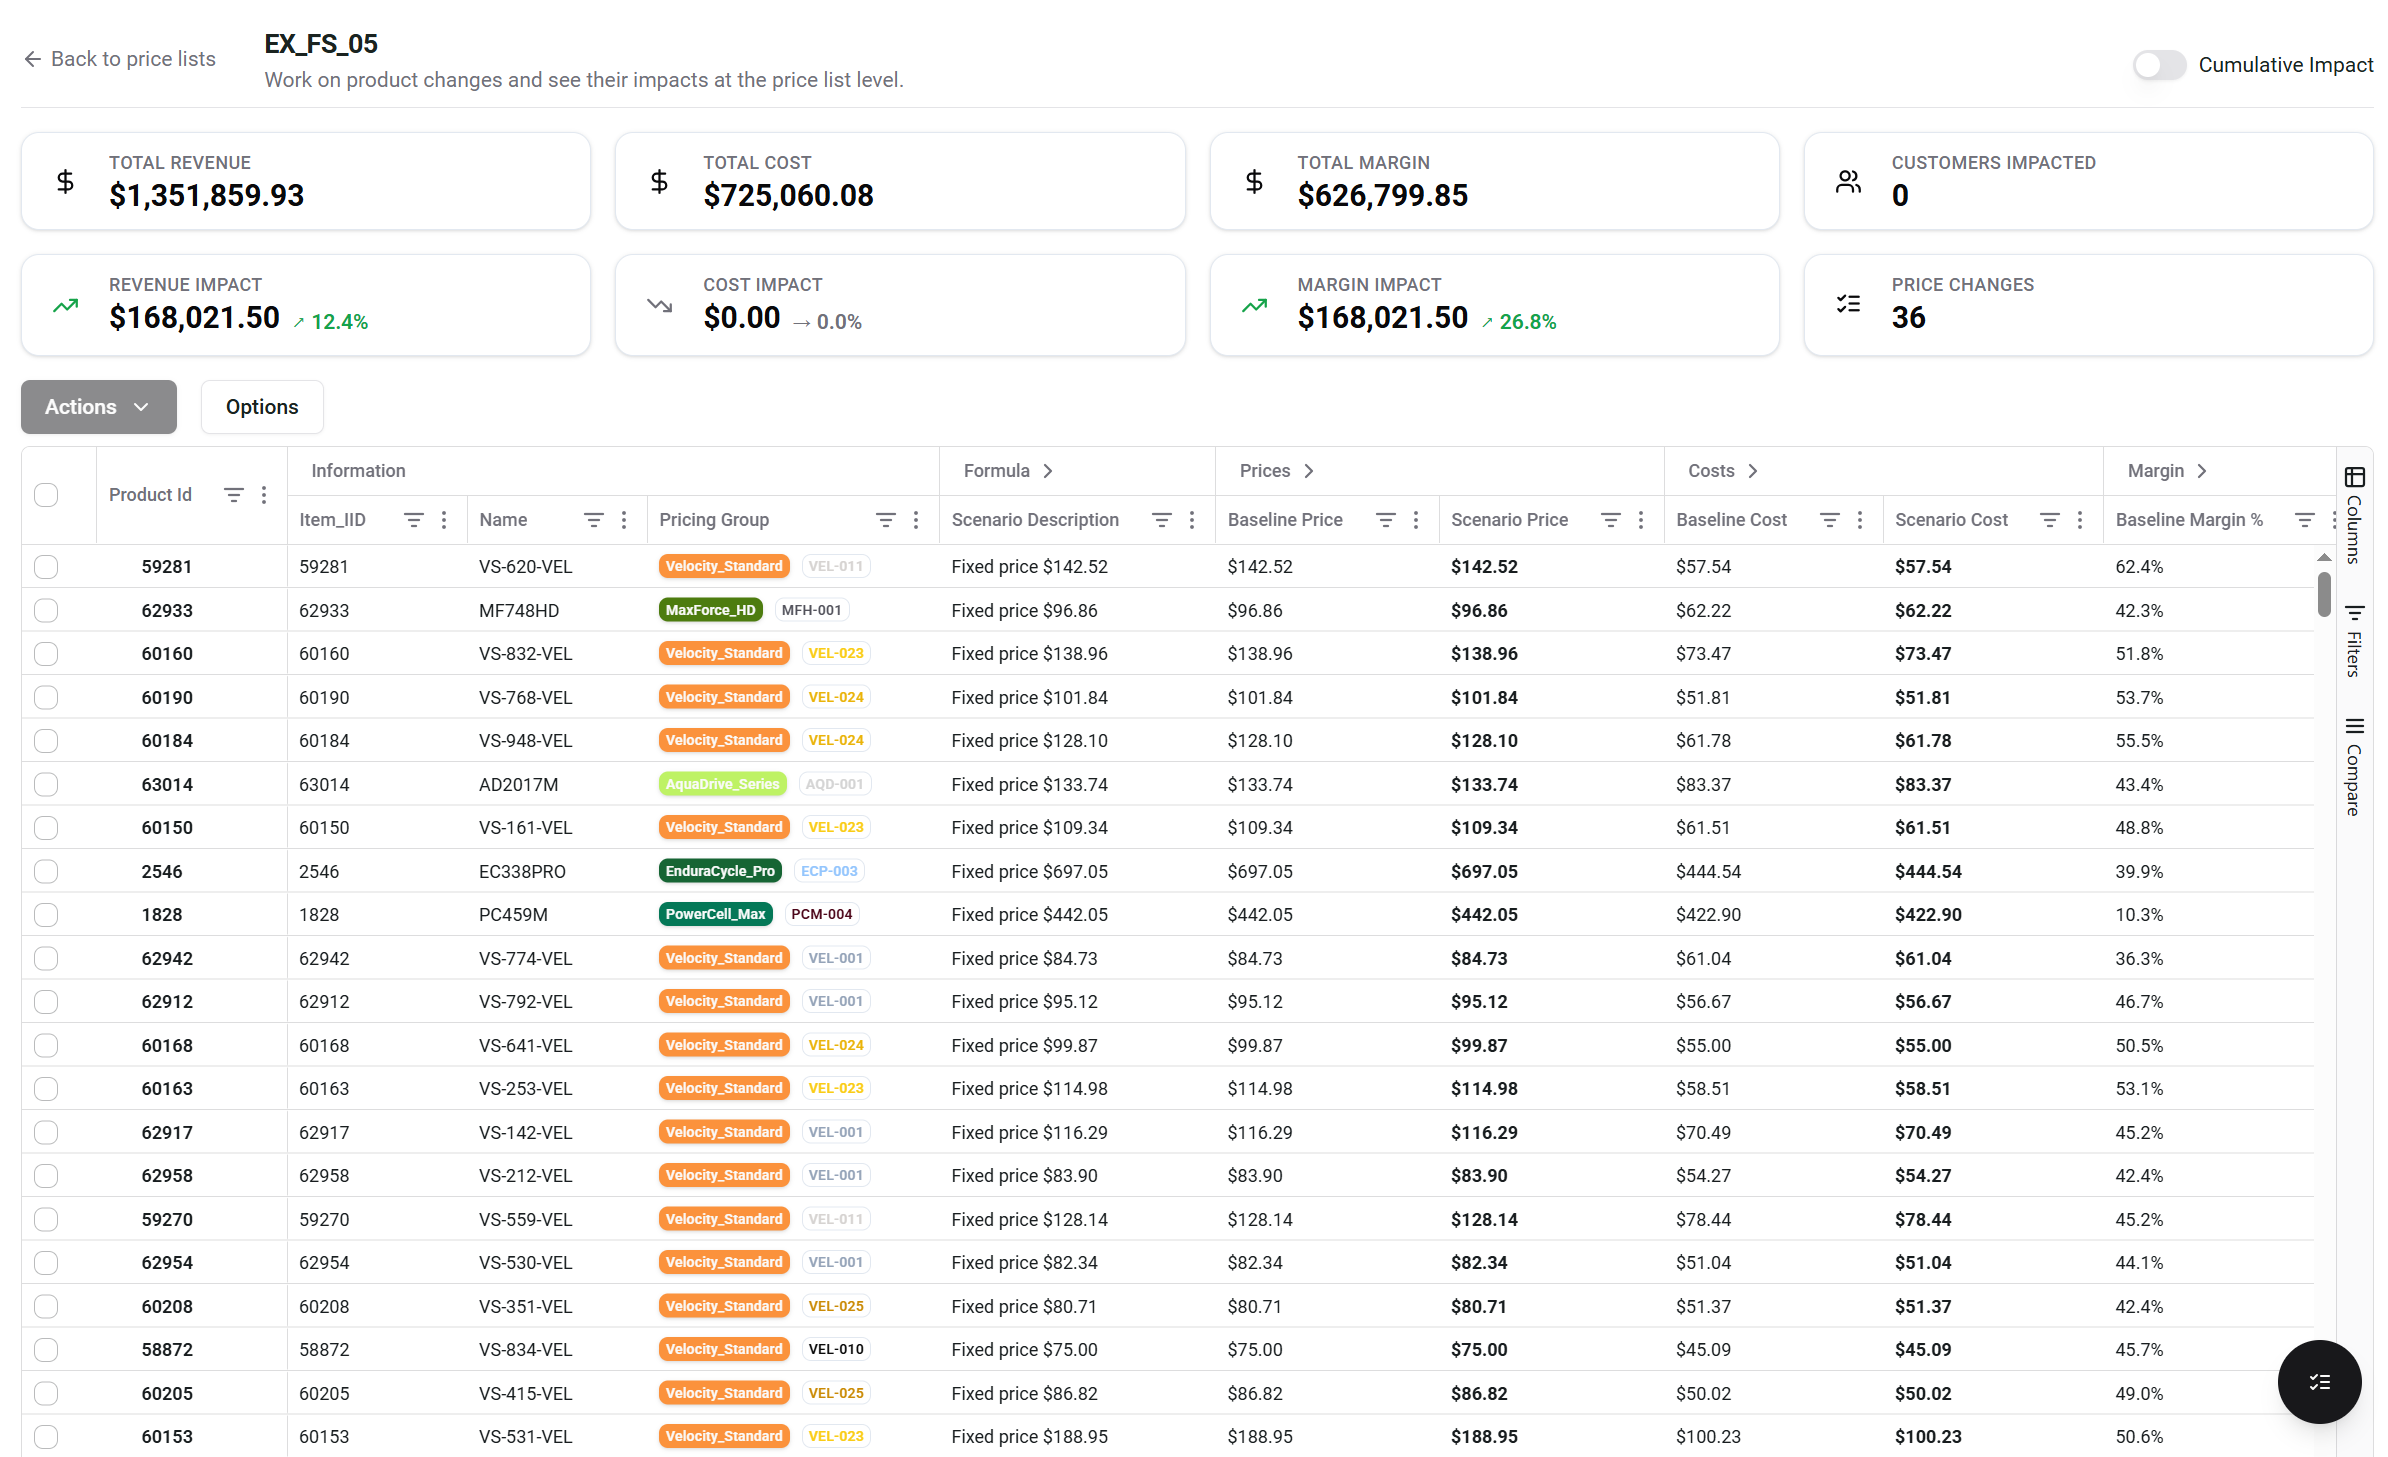Open the floating action button at bottom right
The height and width of the screenshot is (1457, 2388).
tap(2319, 1382)
